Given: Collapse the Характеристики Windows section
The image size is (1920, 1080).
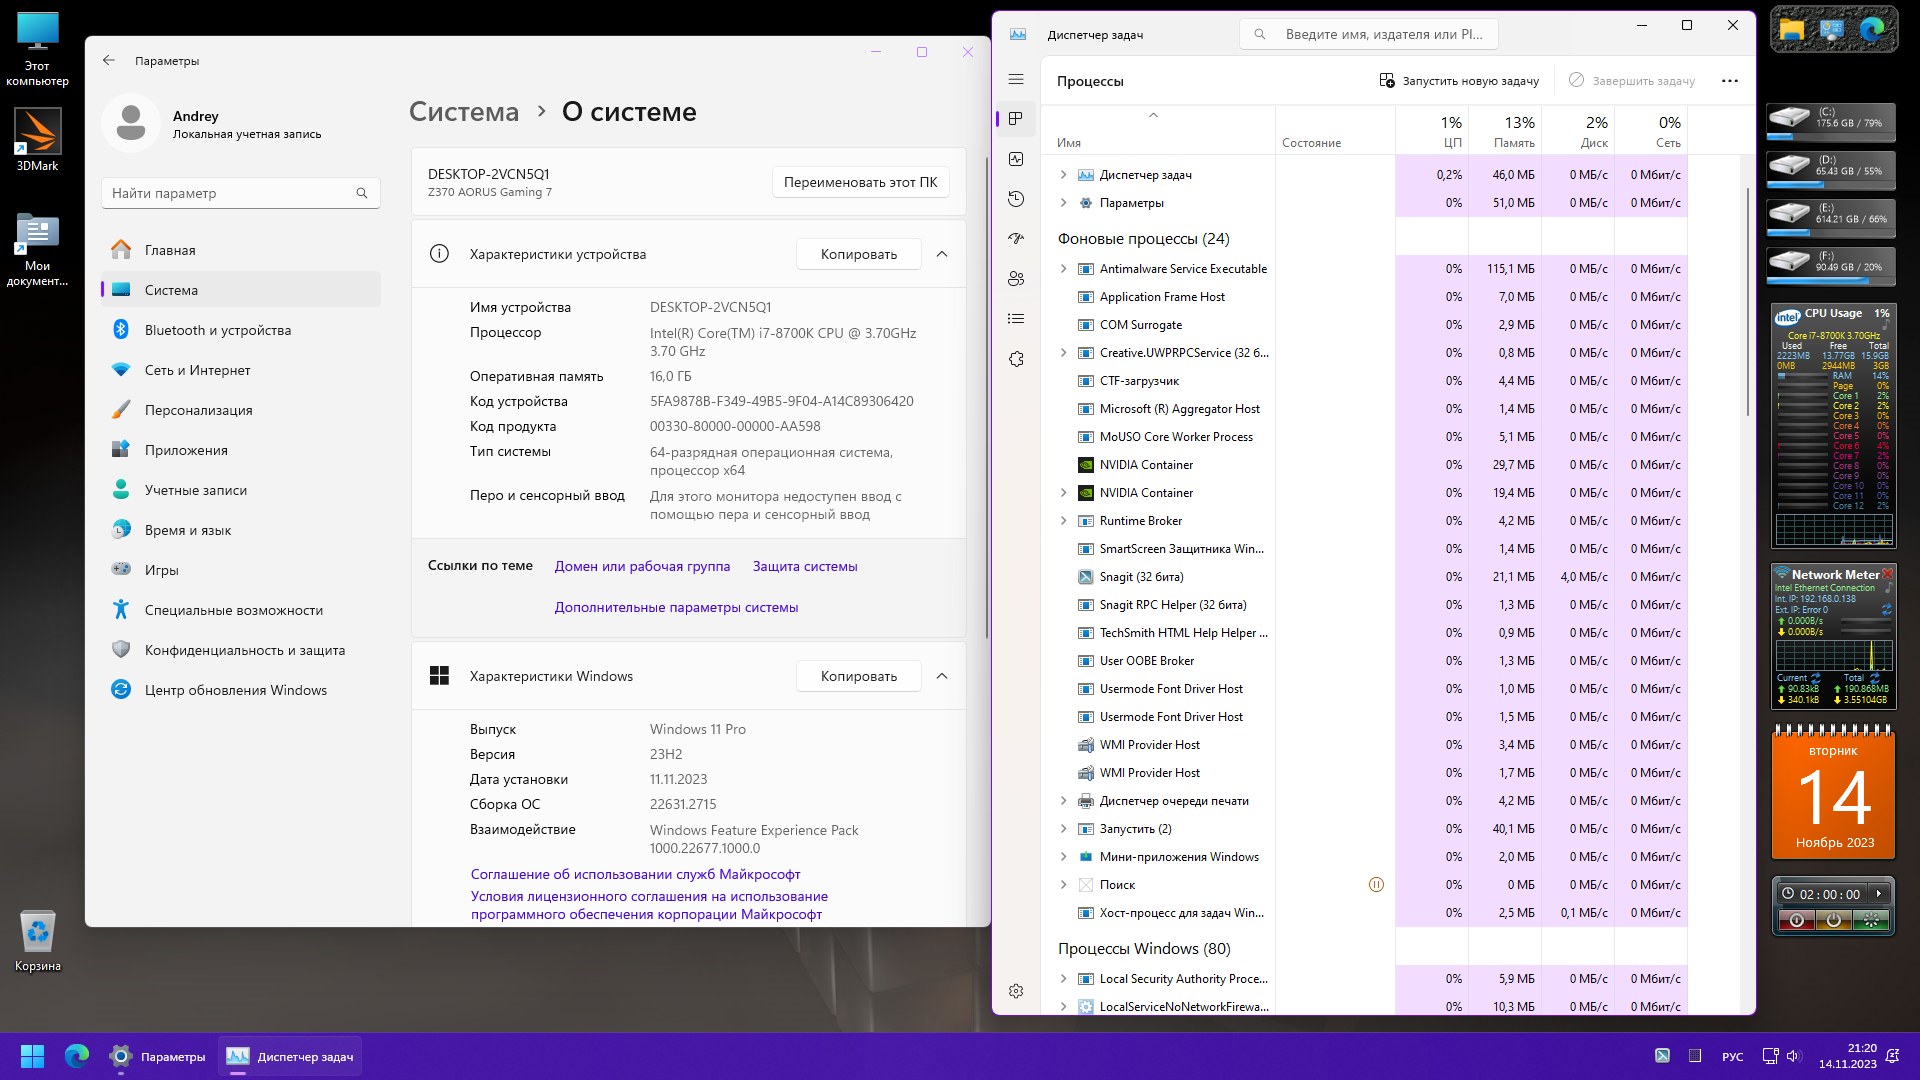Looking at the screenshot, I should pos(941,676).
